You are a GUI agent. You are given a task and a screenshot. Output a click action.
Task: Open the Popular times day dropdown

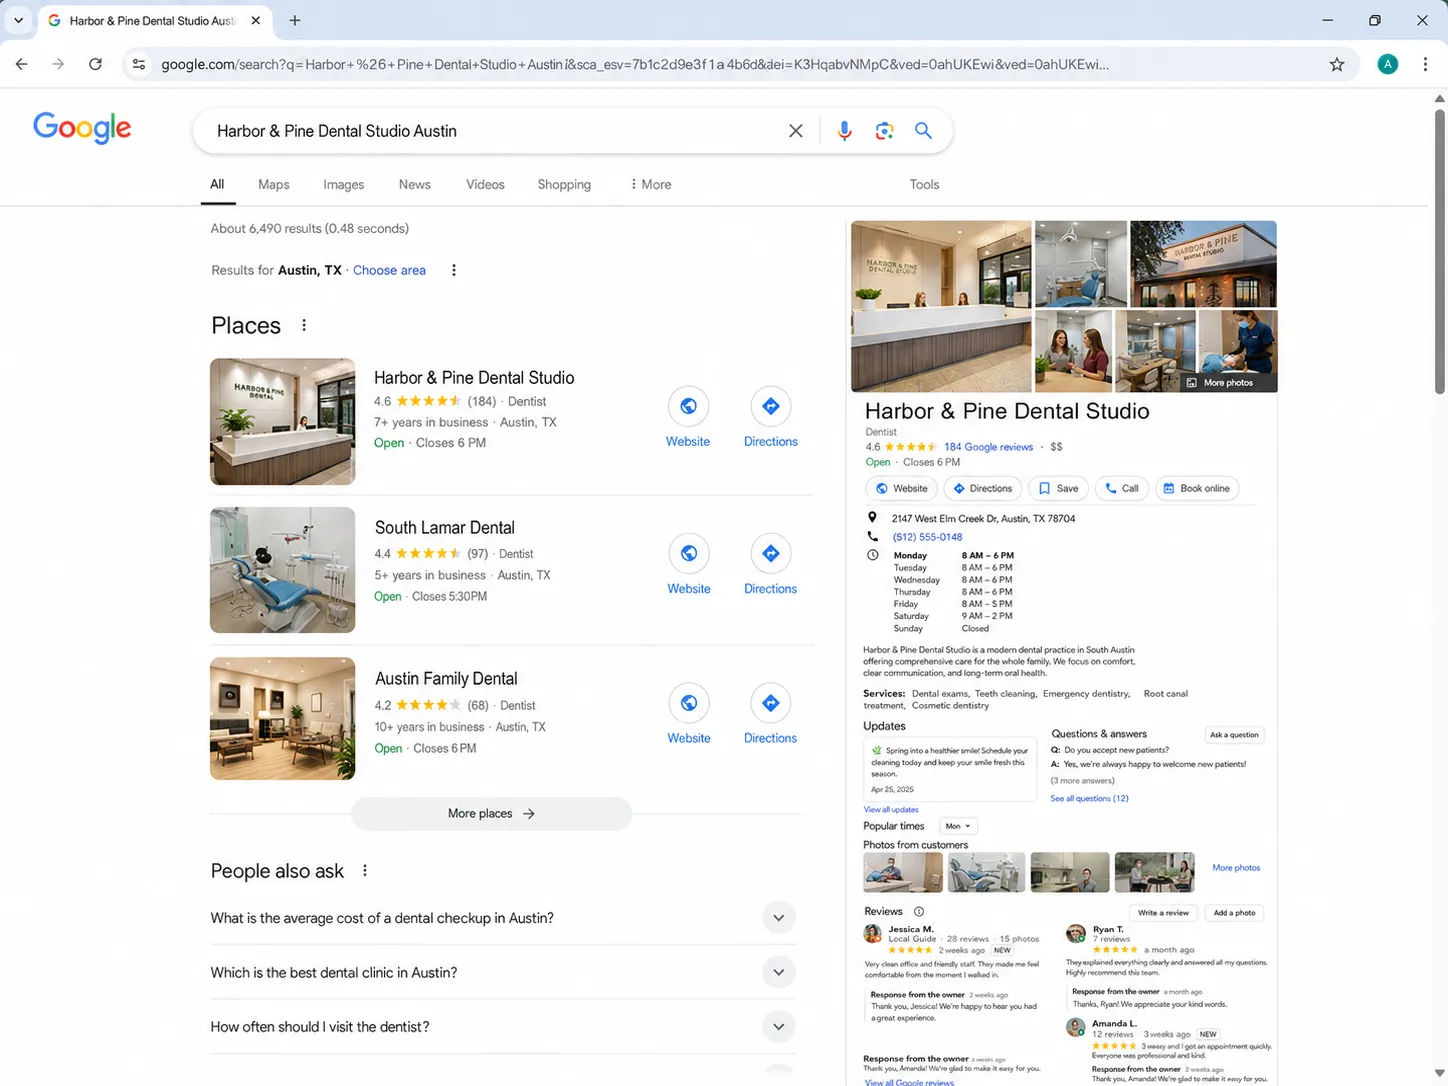[958, 826]
